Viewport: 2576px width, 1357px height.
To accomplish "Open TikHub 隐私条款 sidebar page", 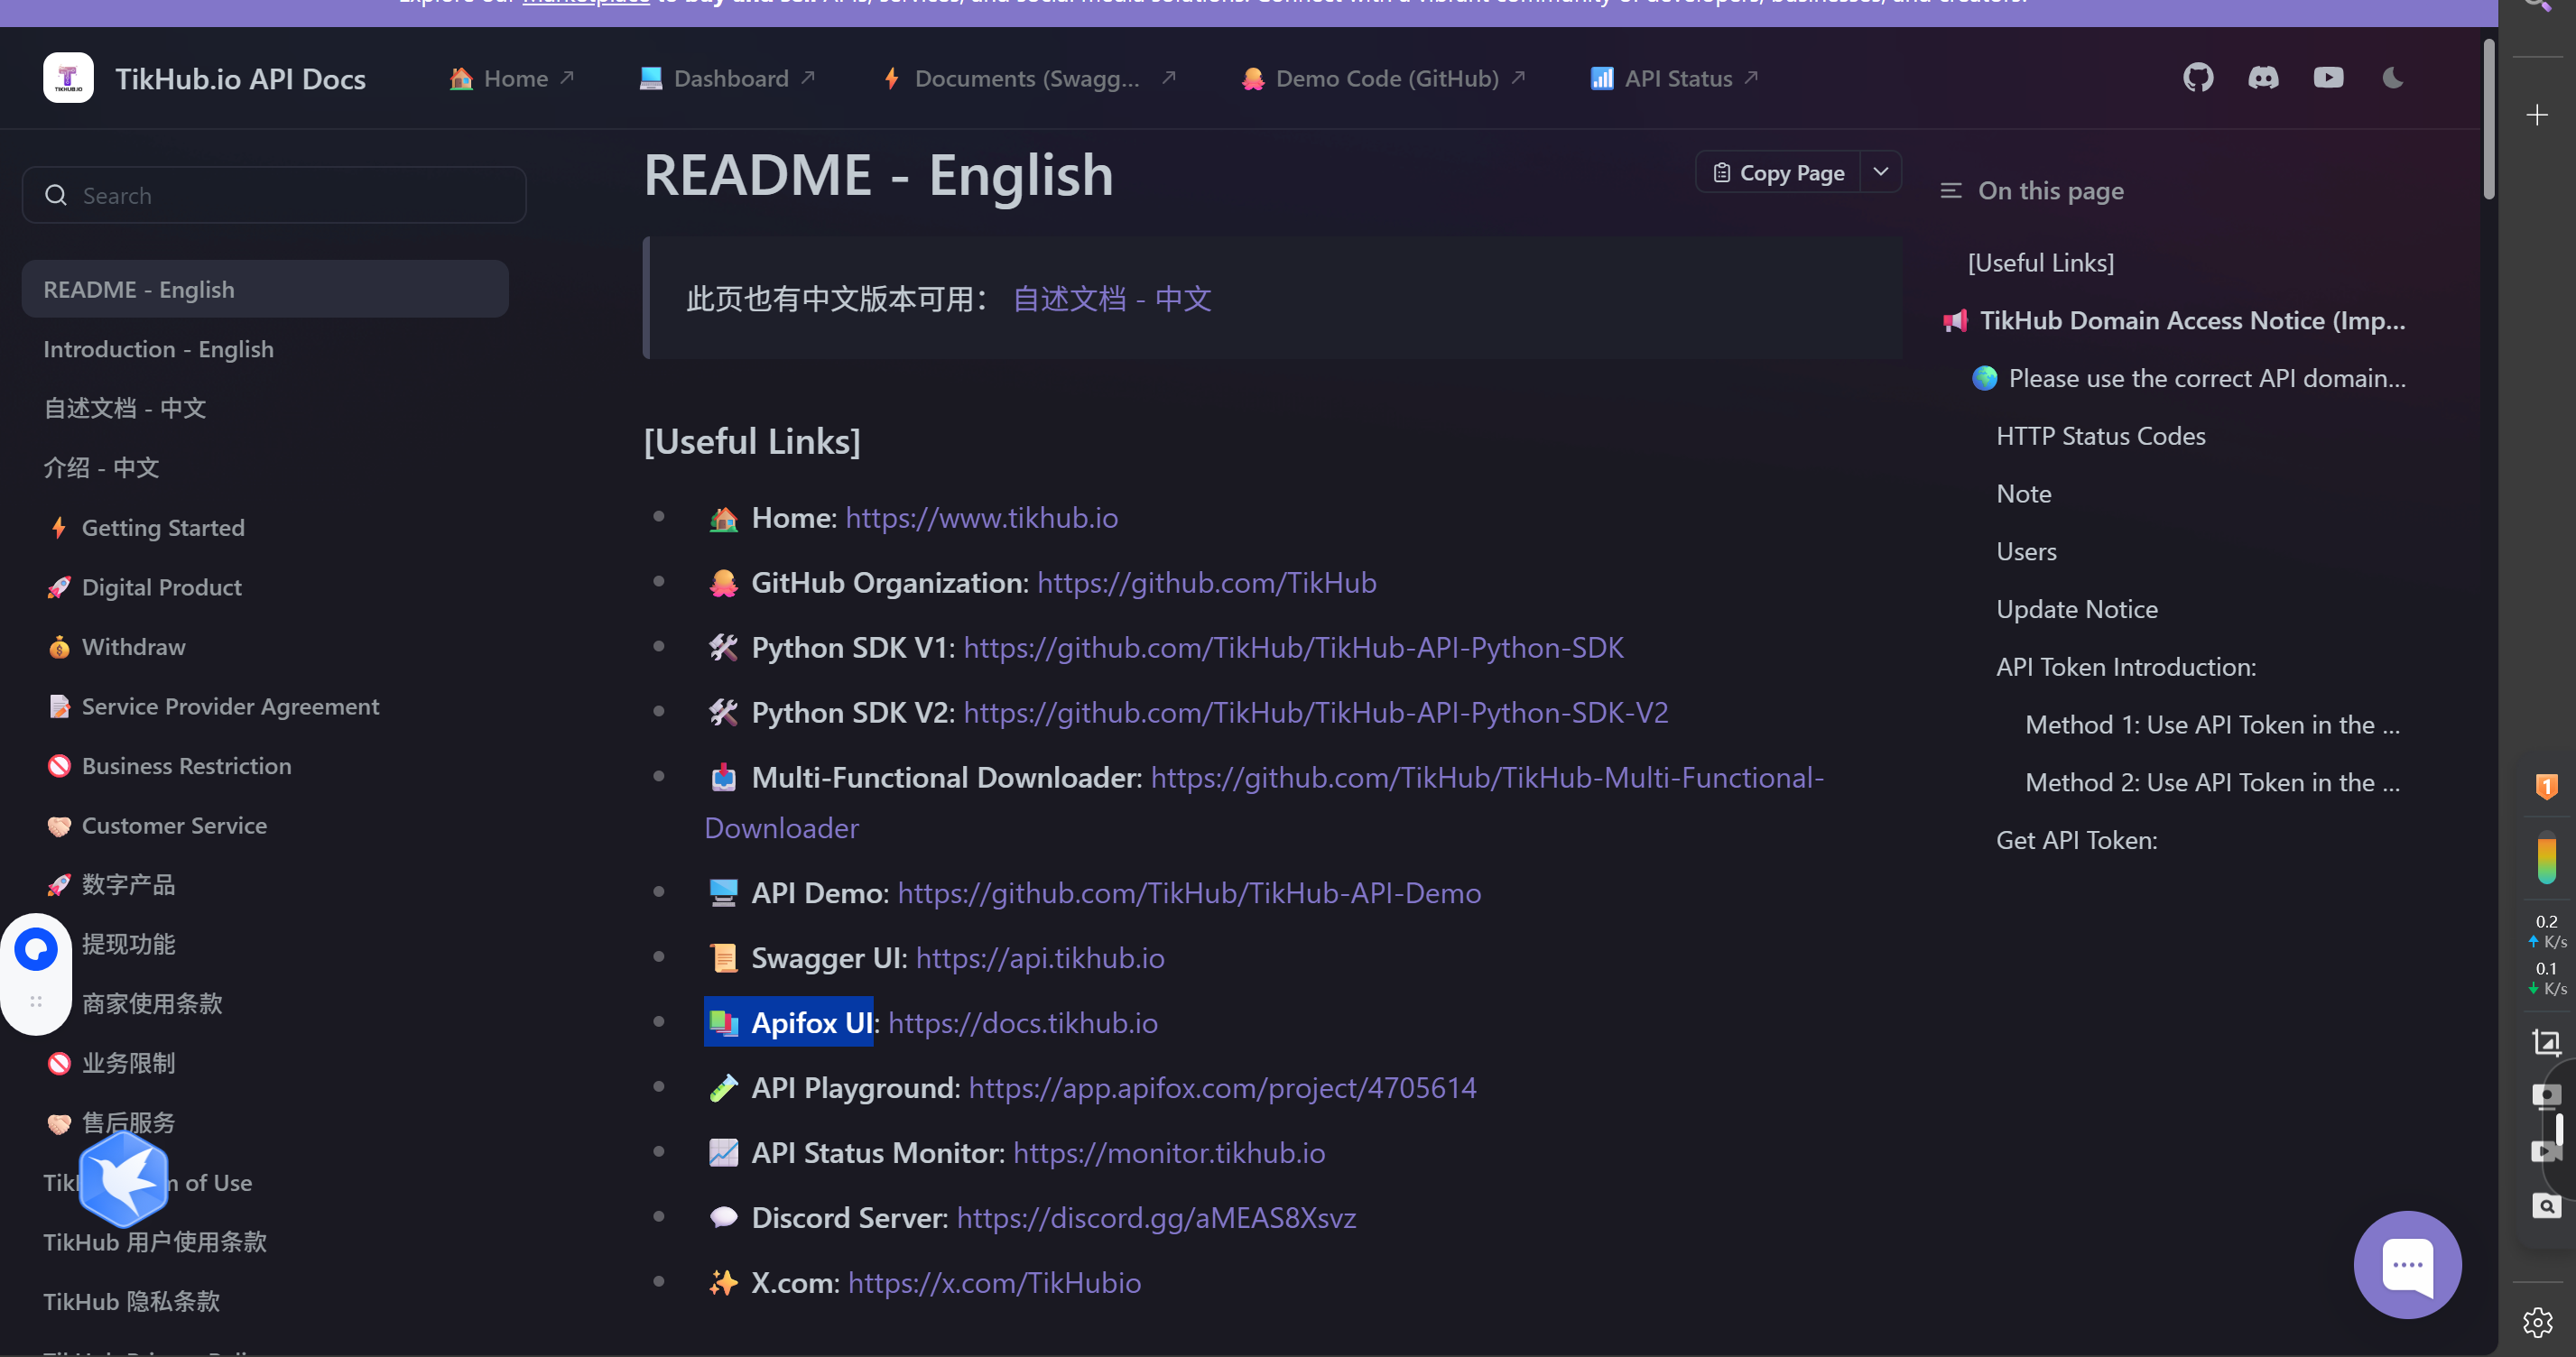I will pos(131,1302).
